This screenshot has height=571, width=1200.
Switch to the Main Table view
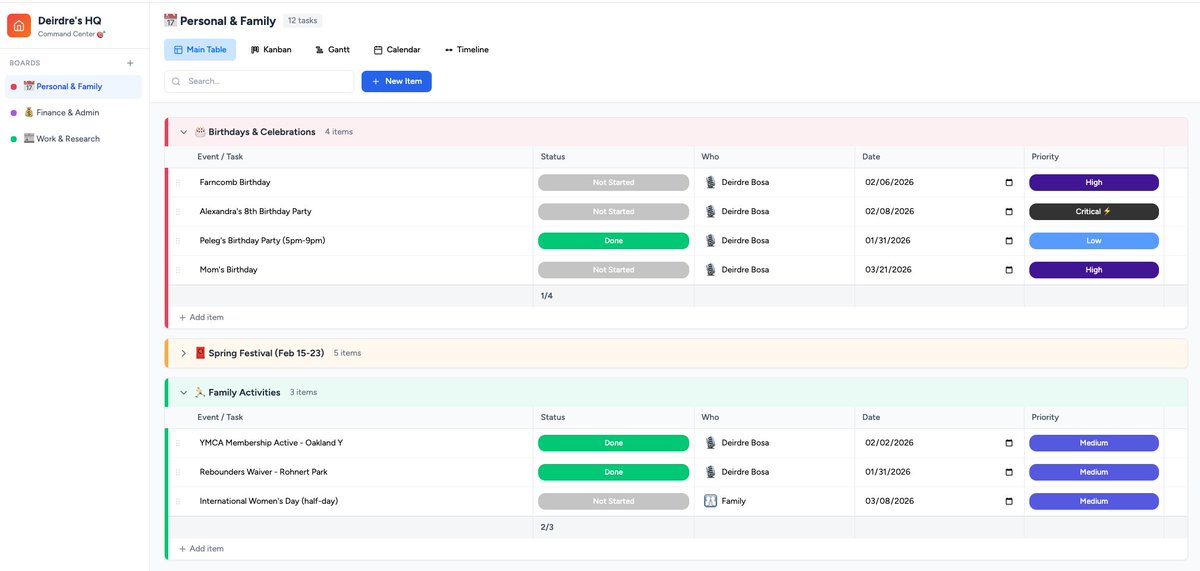[x=200, y=50]
